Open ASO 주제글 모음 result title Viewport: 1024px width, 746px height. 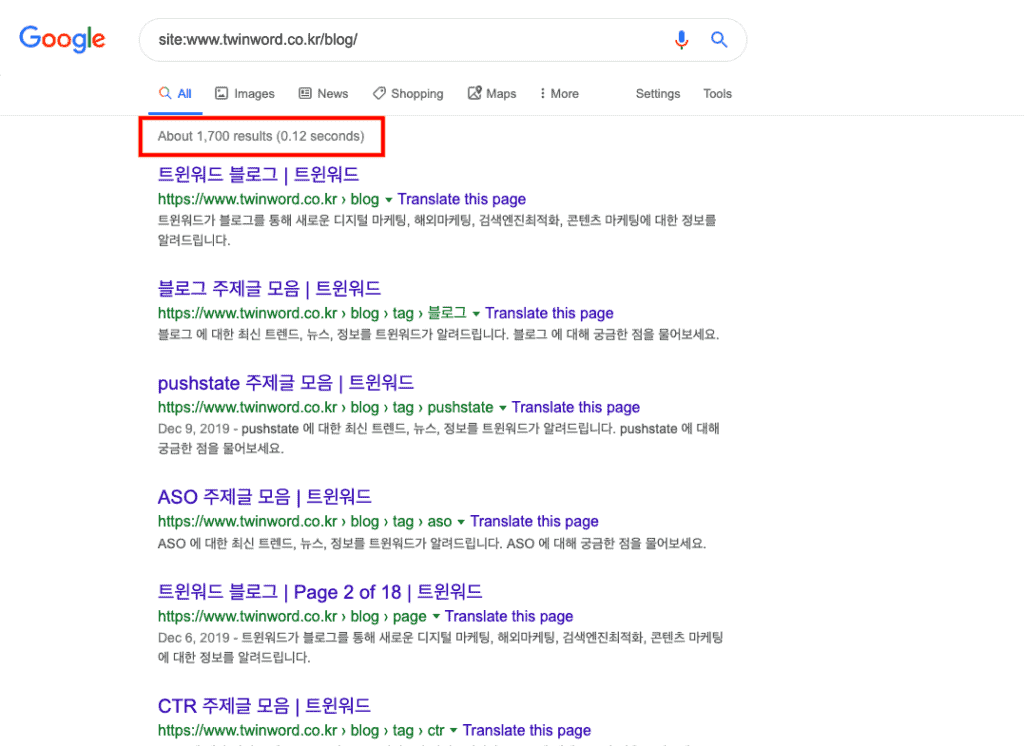click(x=264, y=496)
